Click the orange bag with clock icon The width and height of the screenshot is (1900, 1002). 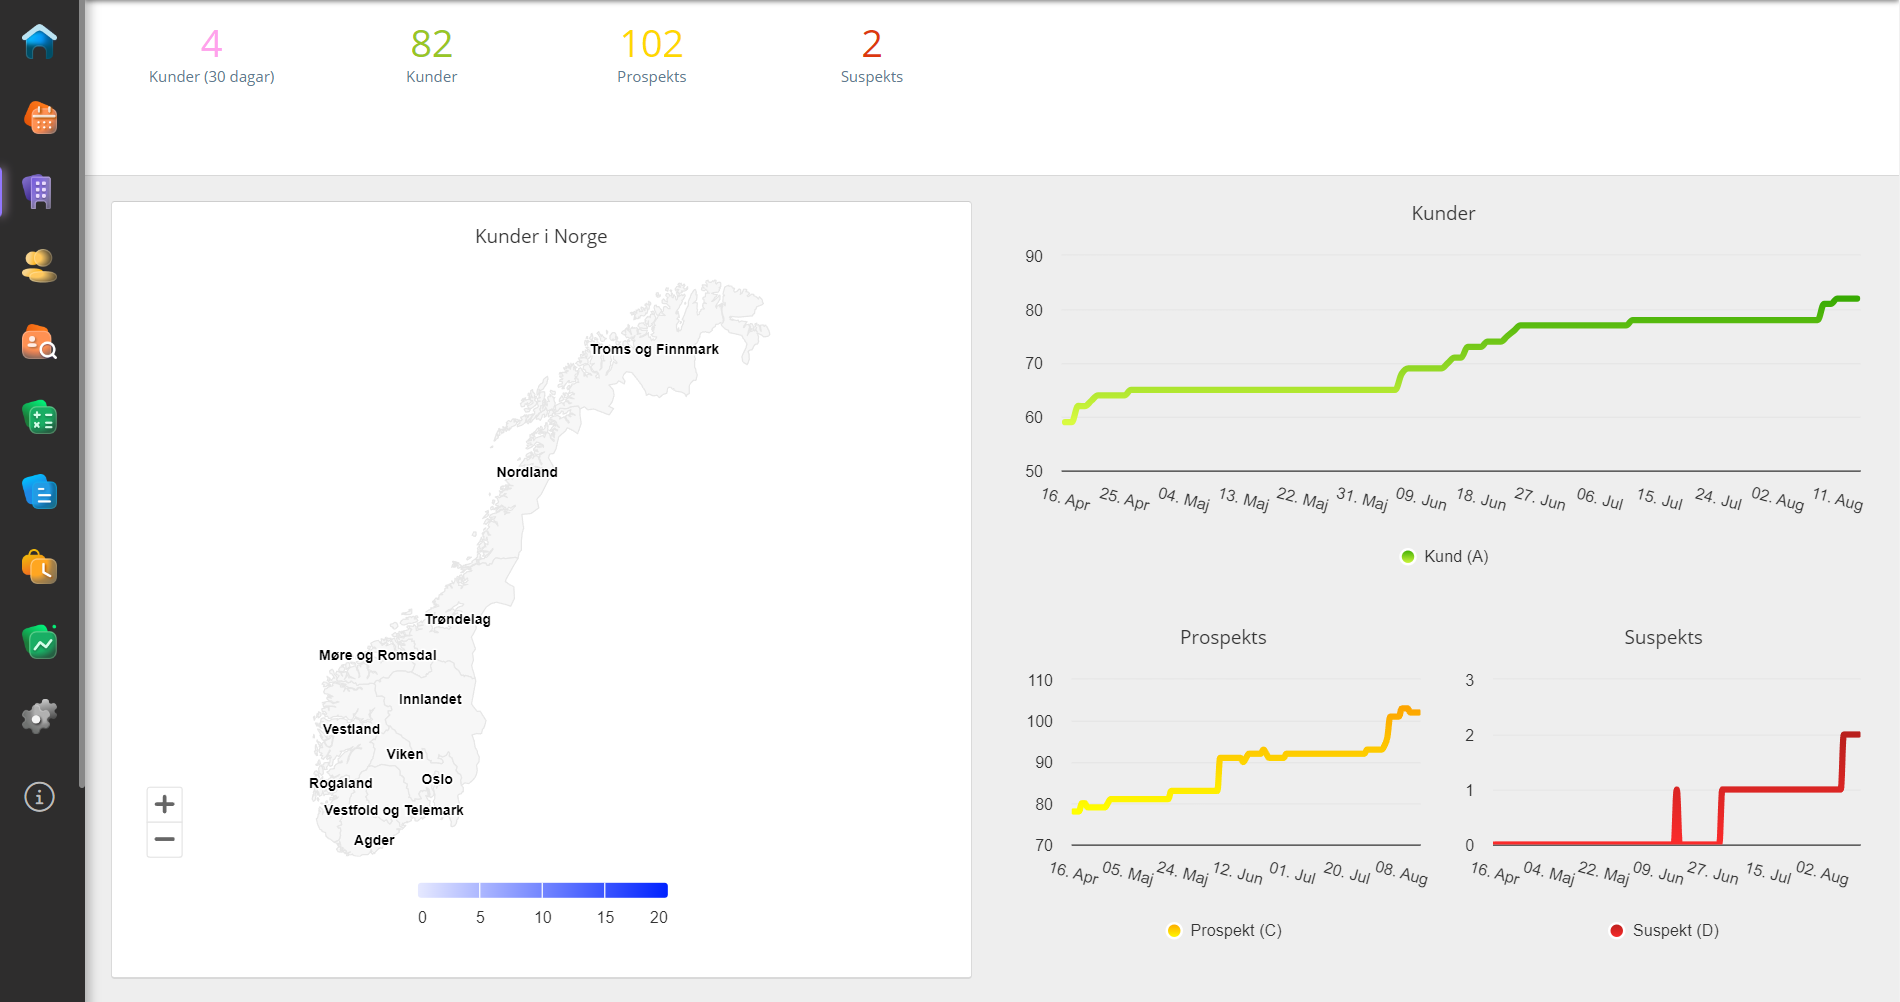[x=39, y=567]
